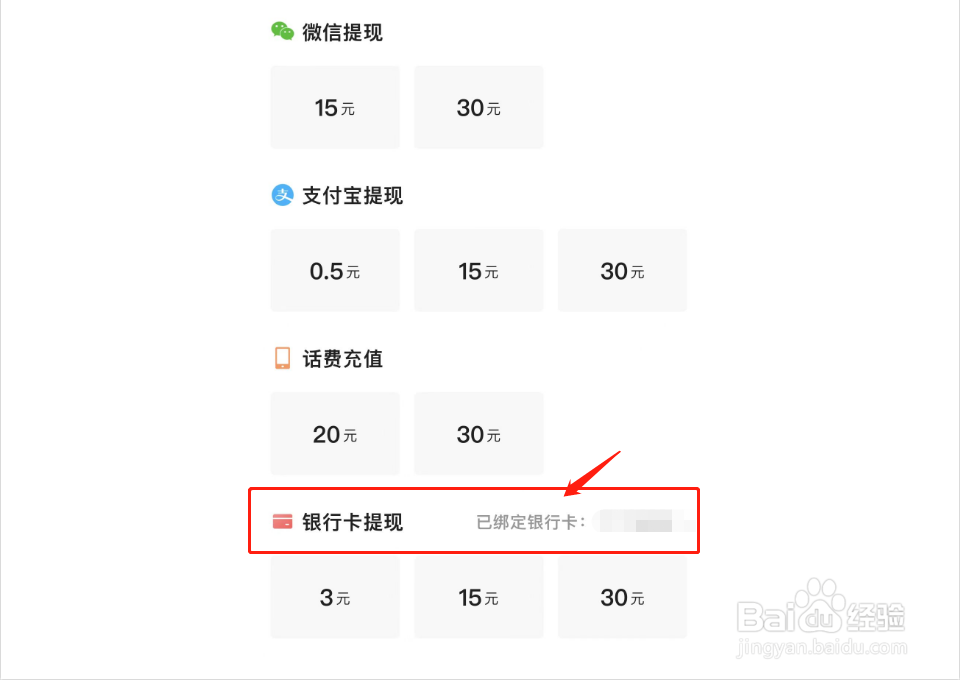Choose 30元 under 支付宝提现
The image size is (960, 680).
coord(622,271)
